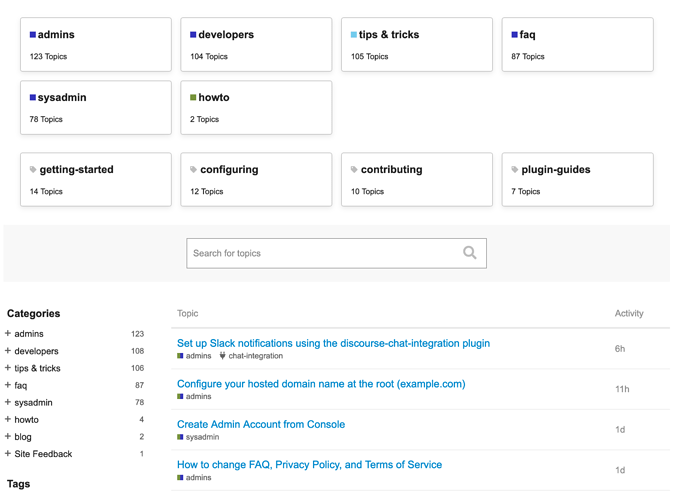Expand sysadmin plus in Categories sidebar
This screenshot has width=680, height=500.
pos(8,402)
